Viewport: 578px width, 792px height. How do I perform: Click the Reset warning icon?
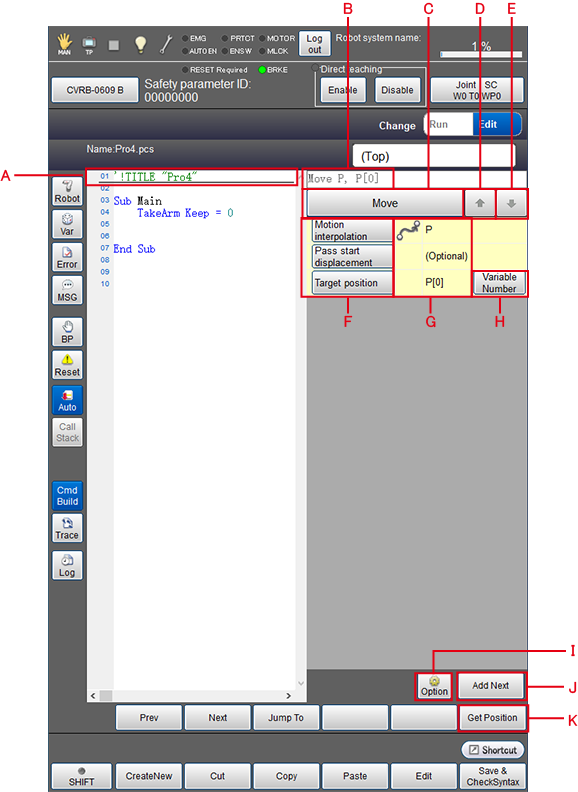[67, 365]
